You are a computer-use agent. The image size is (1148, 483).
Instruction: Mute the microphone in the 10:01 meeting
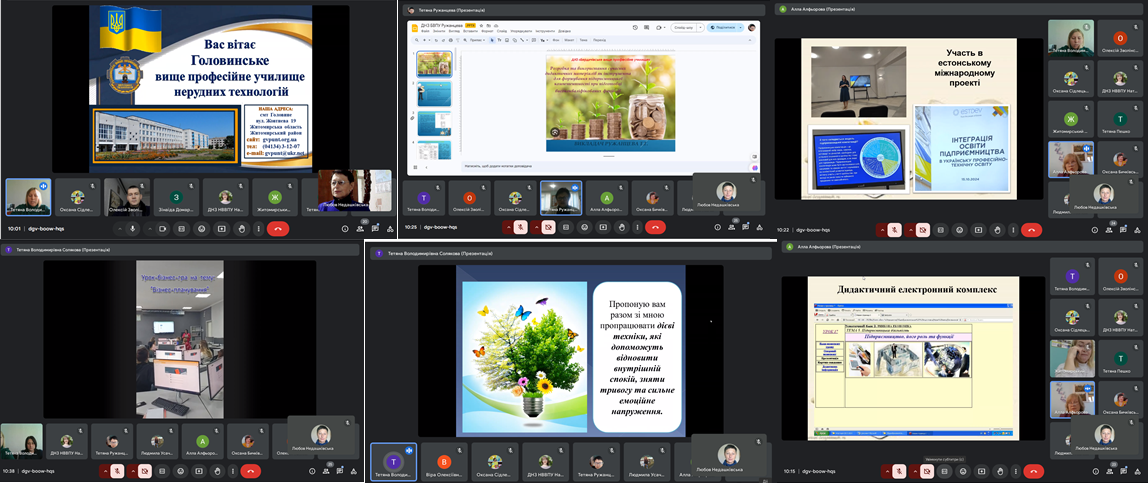point(132,228)
